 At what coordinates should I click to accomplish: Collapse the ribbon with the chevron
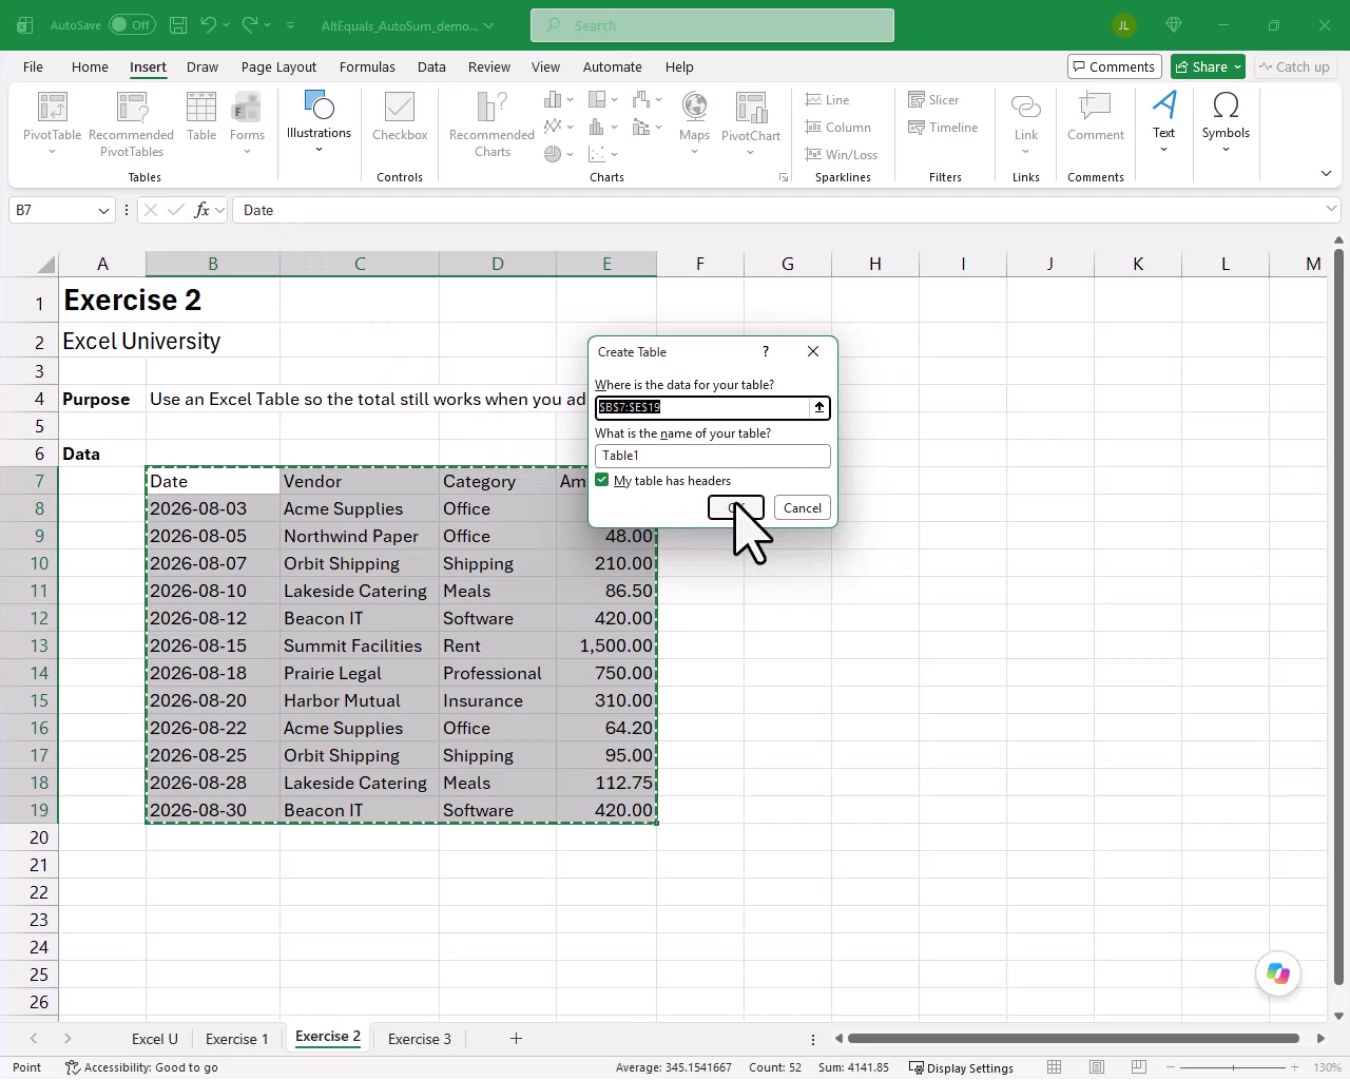[1326, 173]
